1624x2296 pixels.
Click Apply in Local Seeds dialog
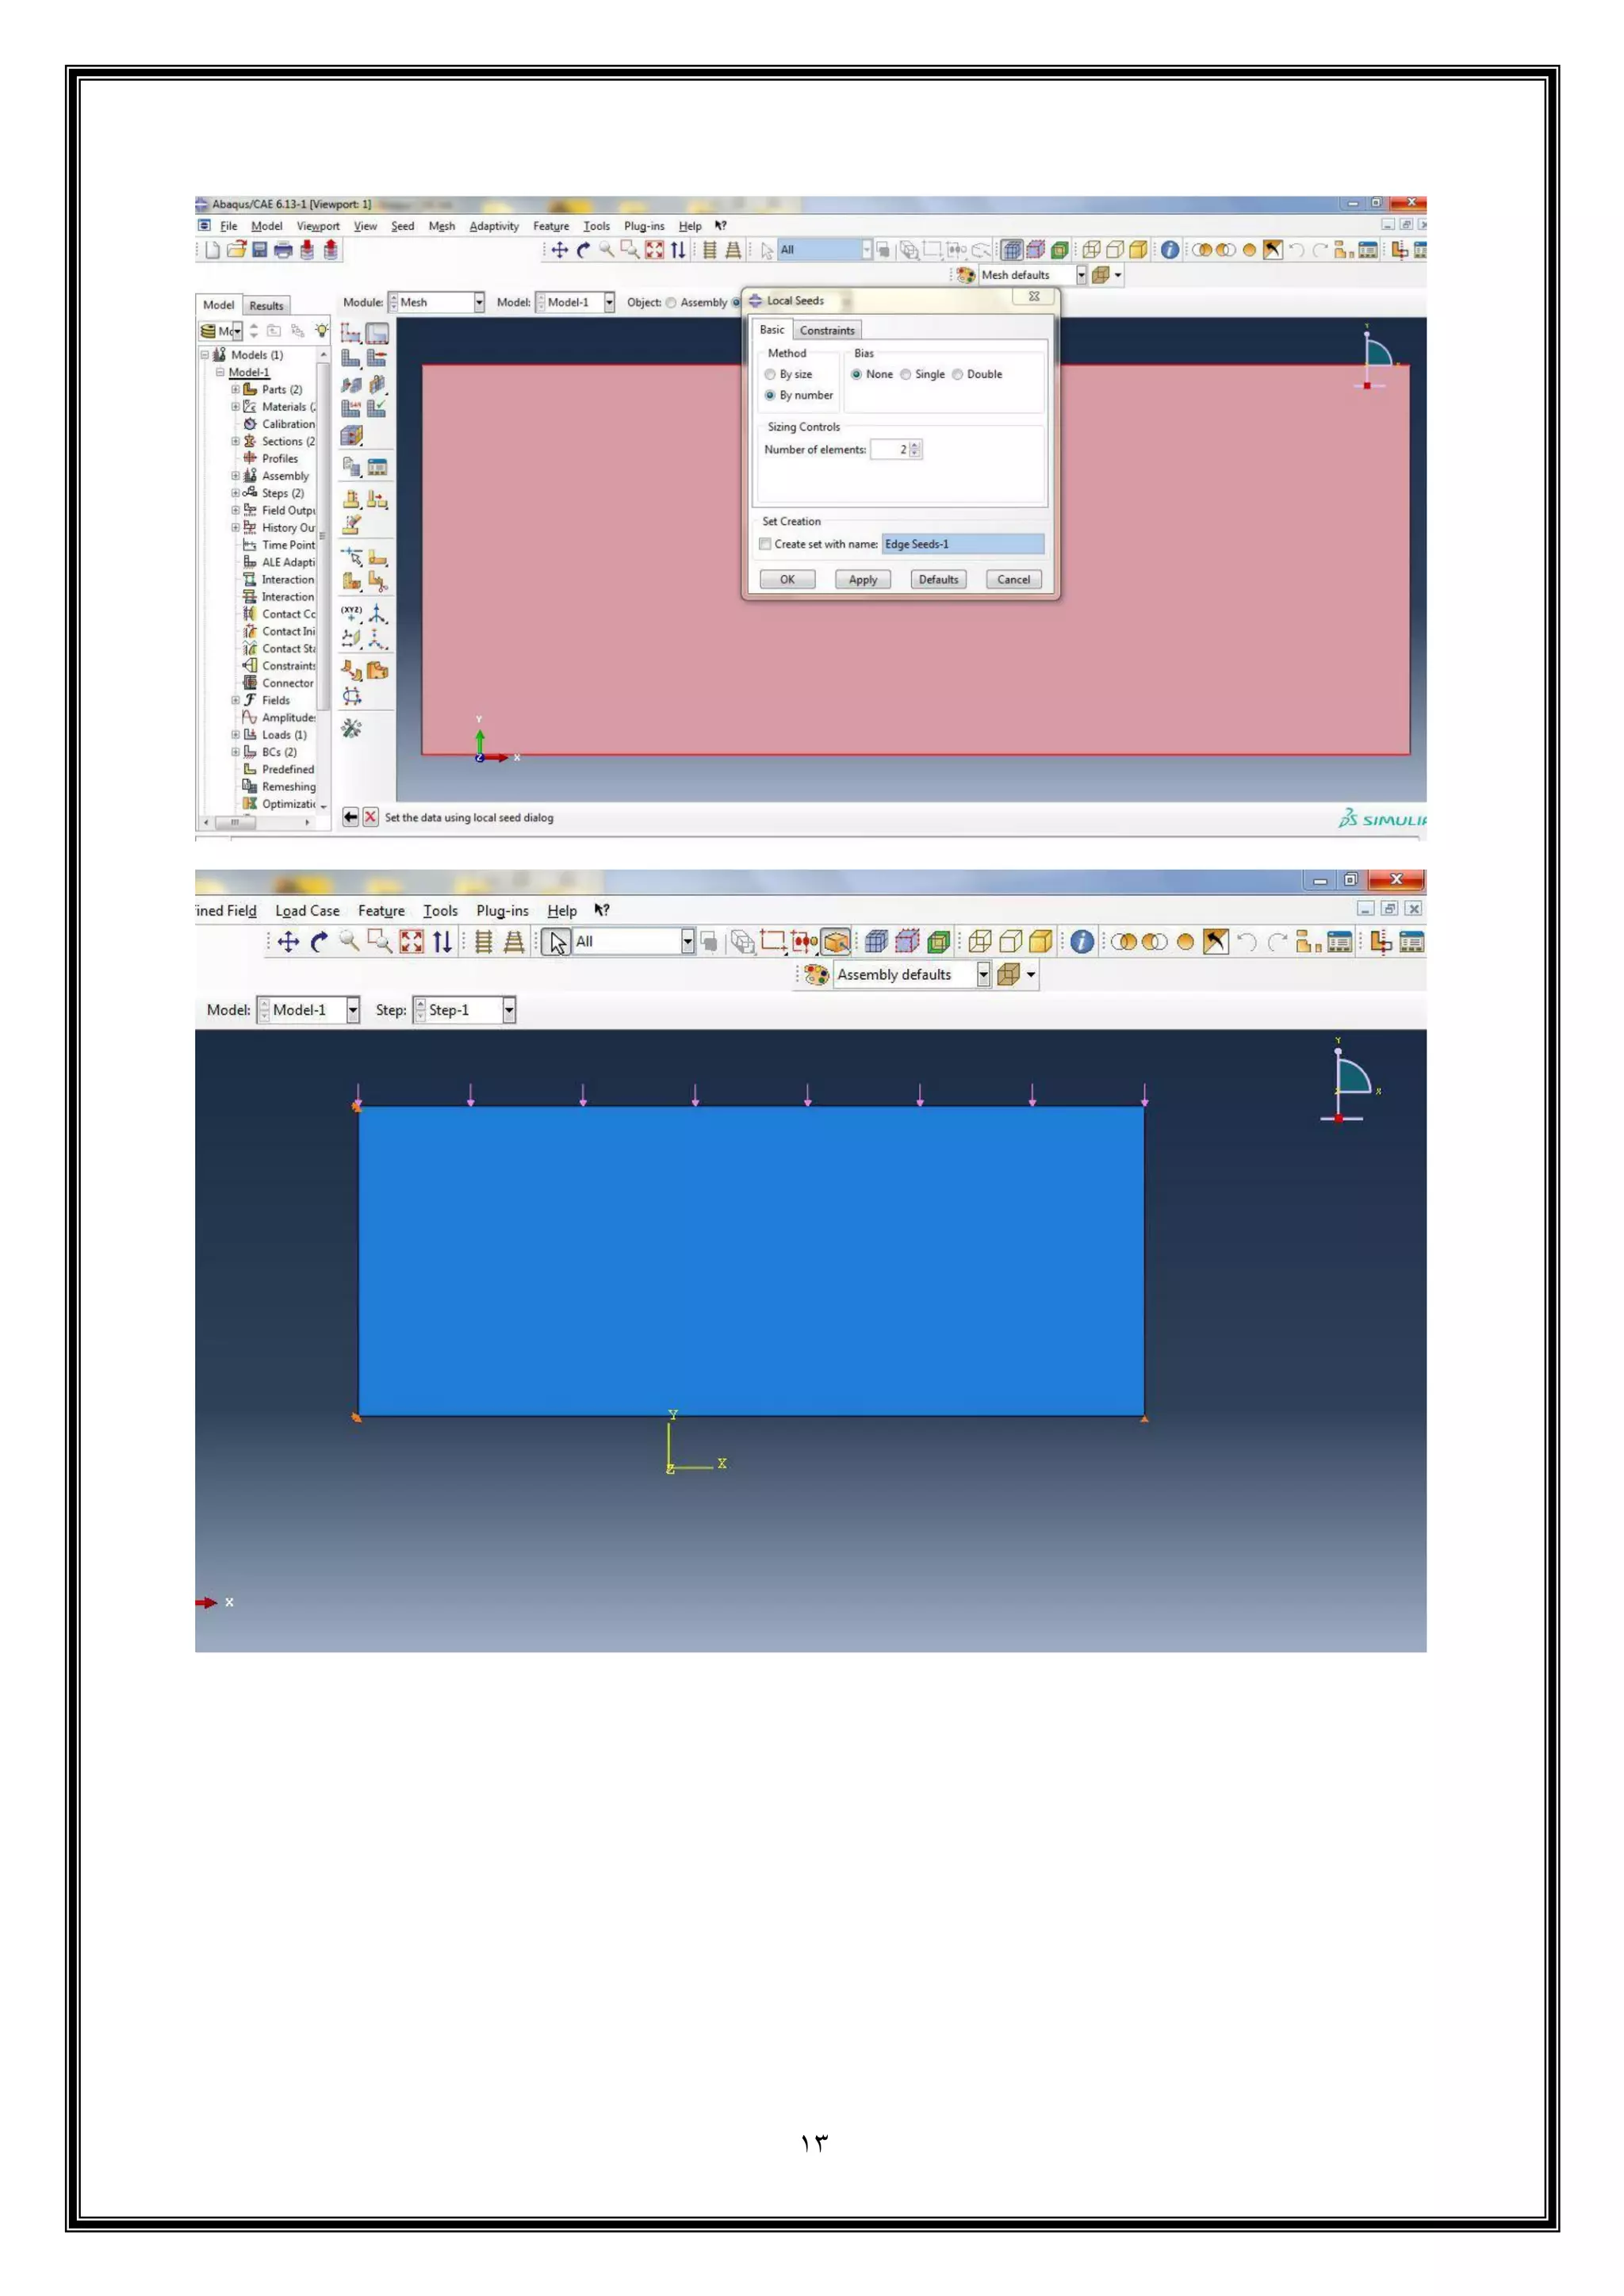(862, 579)
